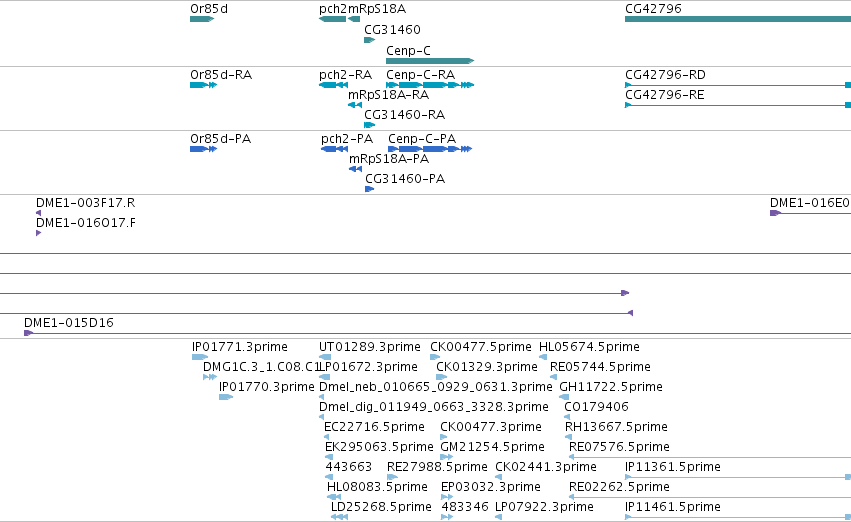This screenshot has height=522, width=851.
Task: Click the DME1-003F17.R clone end
Action: (x=39, y=213)
